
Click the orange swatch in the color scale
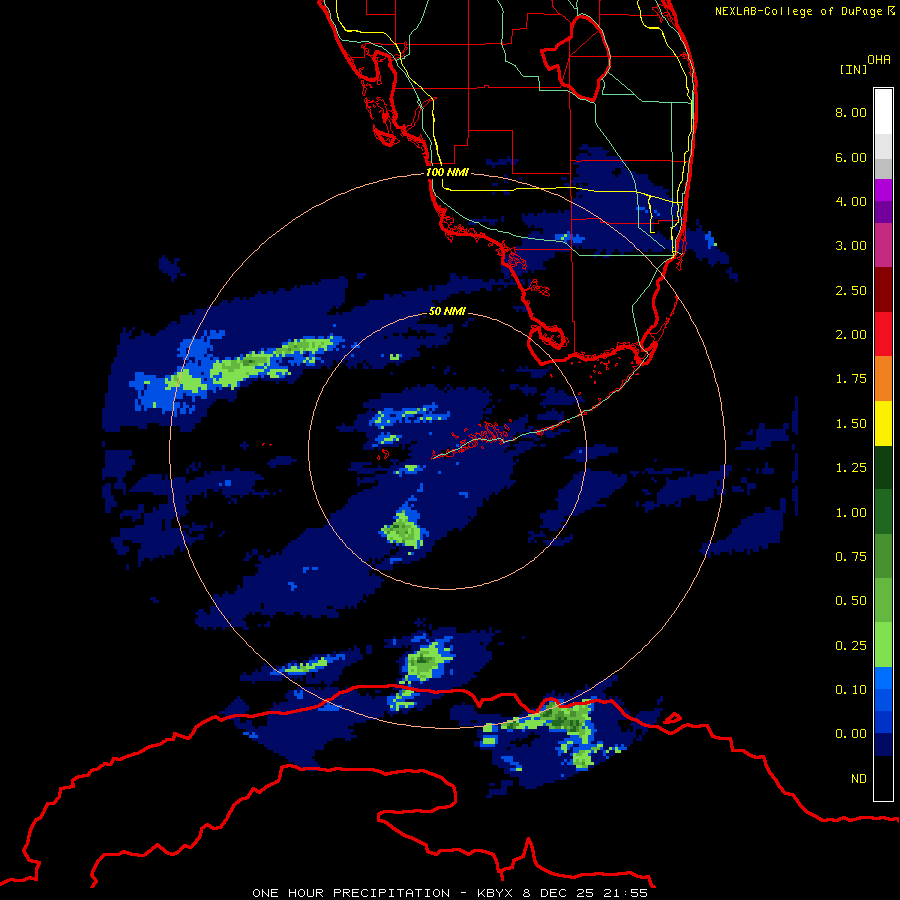click(883, 379)
